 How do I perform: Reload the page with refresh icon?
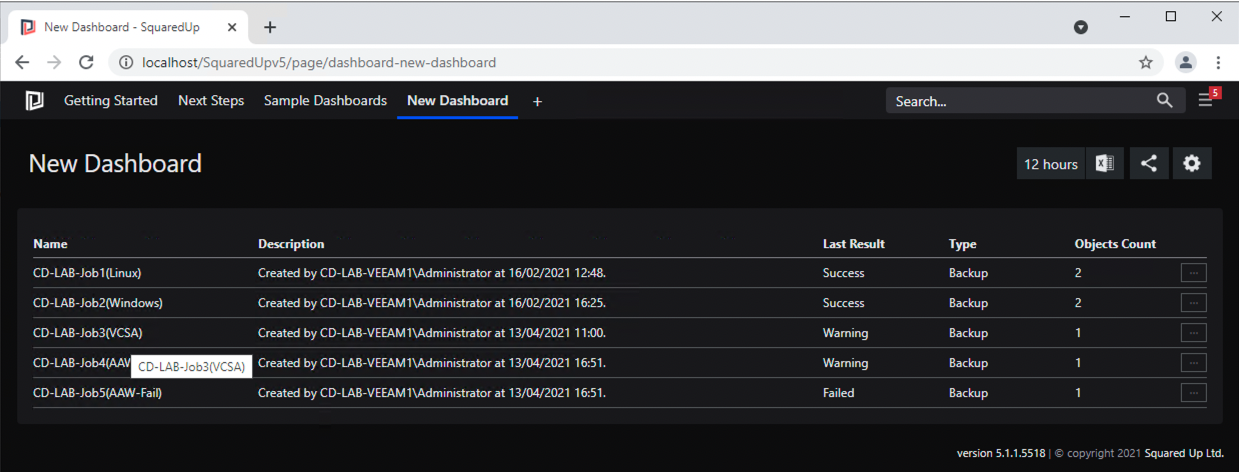(87, 62)
